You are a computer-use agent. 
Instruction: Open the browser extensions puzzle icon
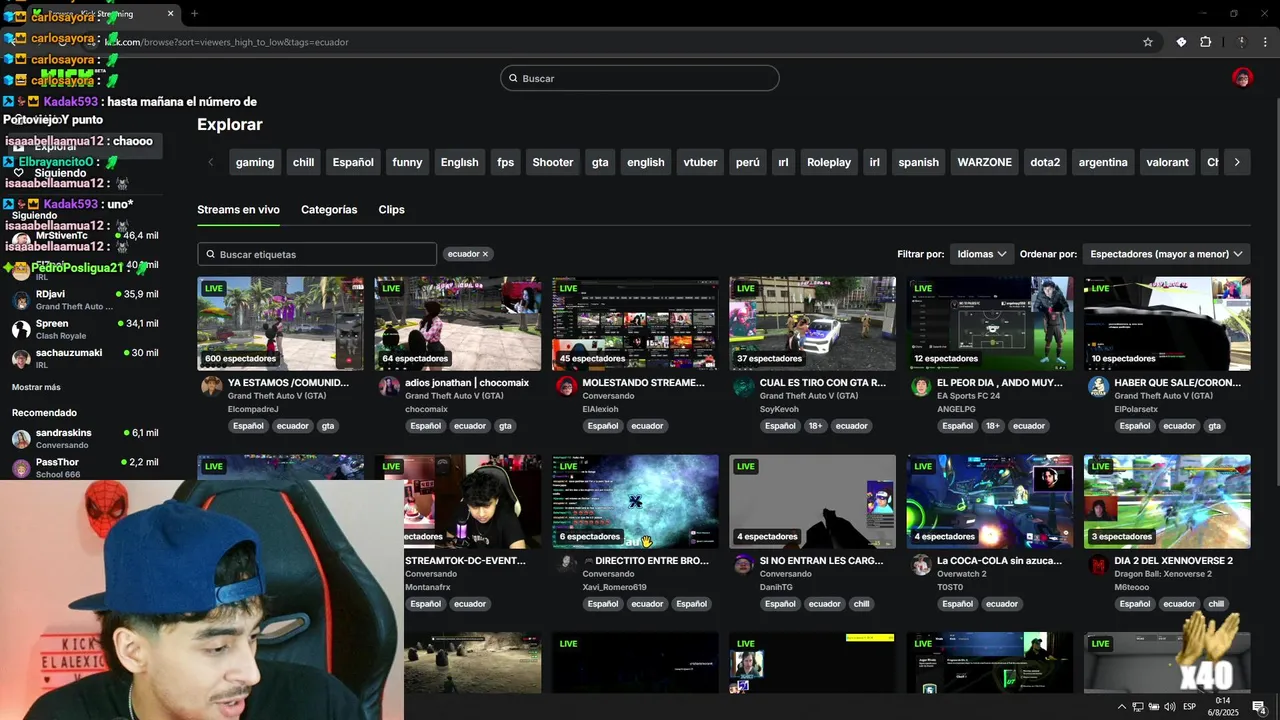(1205, 42)
